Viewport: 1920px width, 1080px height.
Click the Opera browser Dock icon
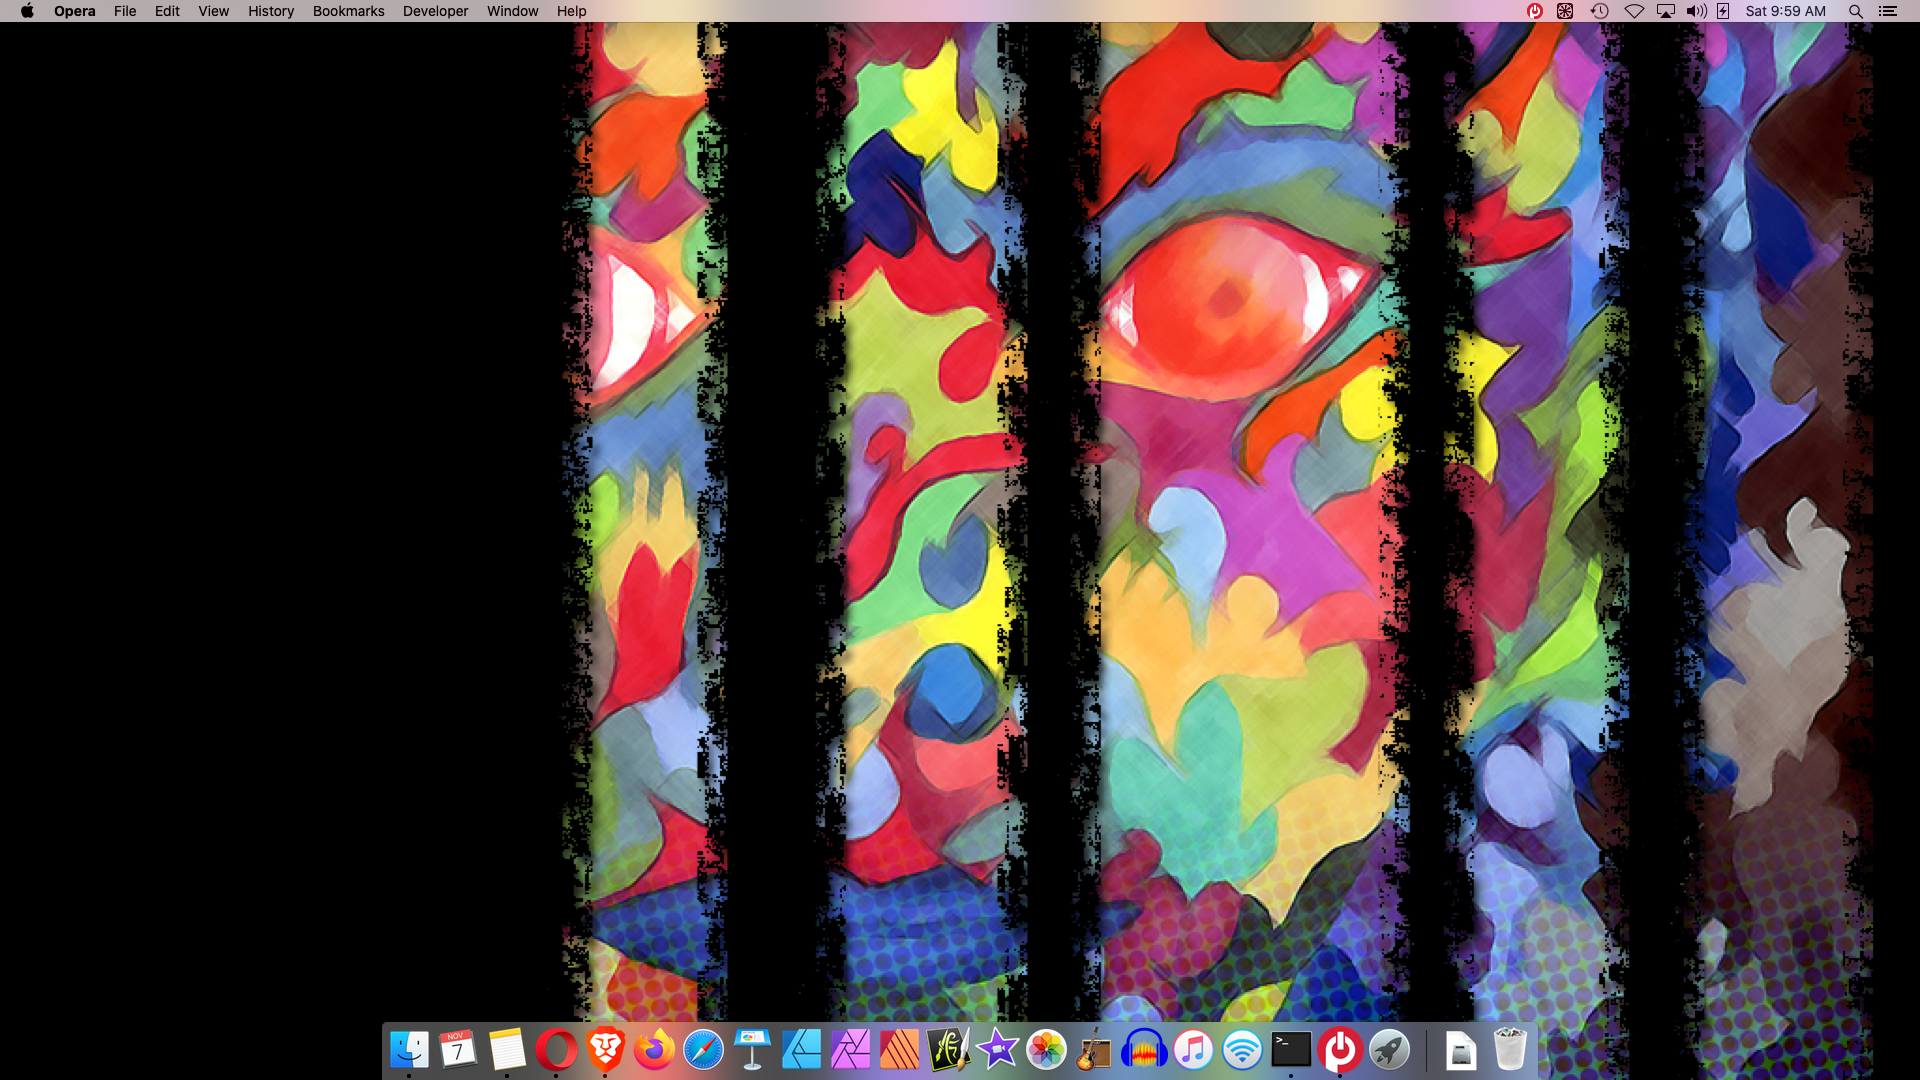coord(556,1050)
